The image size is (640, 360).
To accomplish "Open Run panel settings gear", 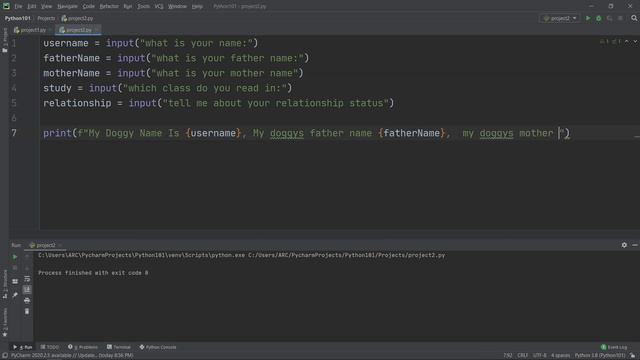I will coord(624,245).
